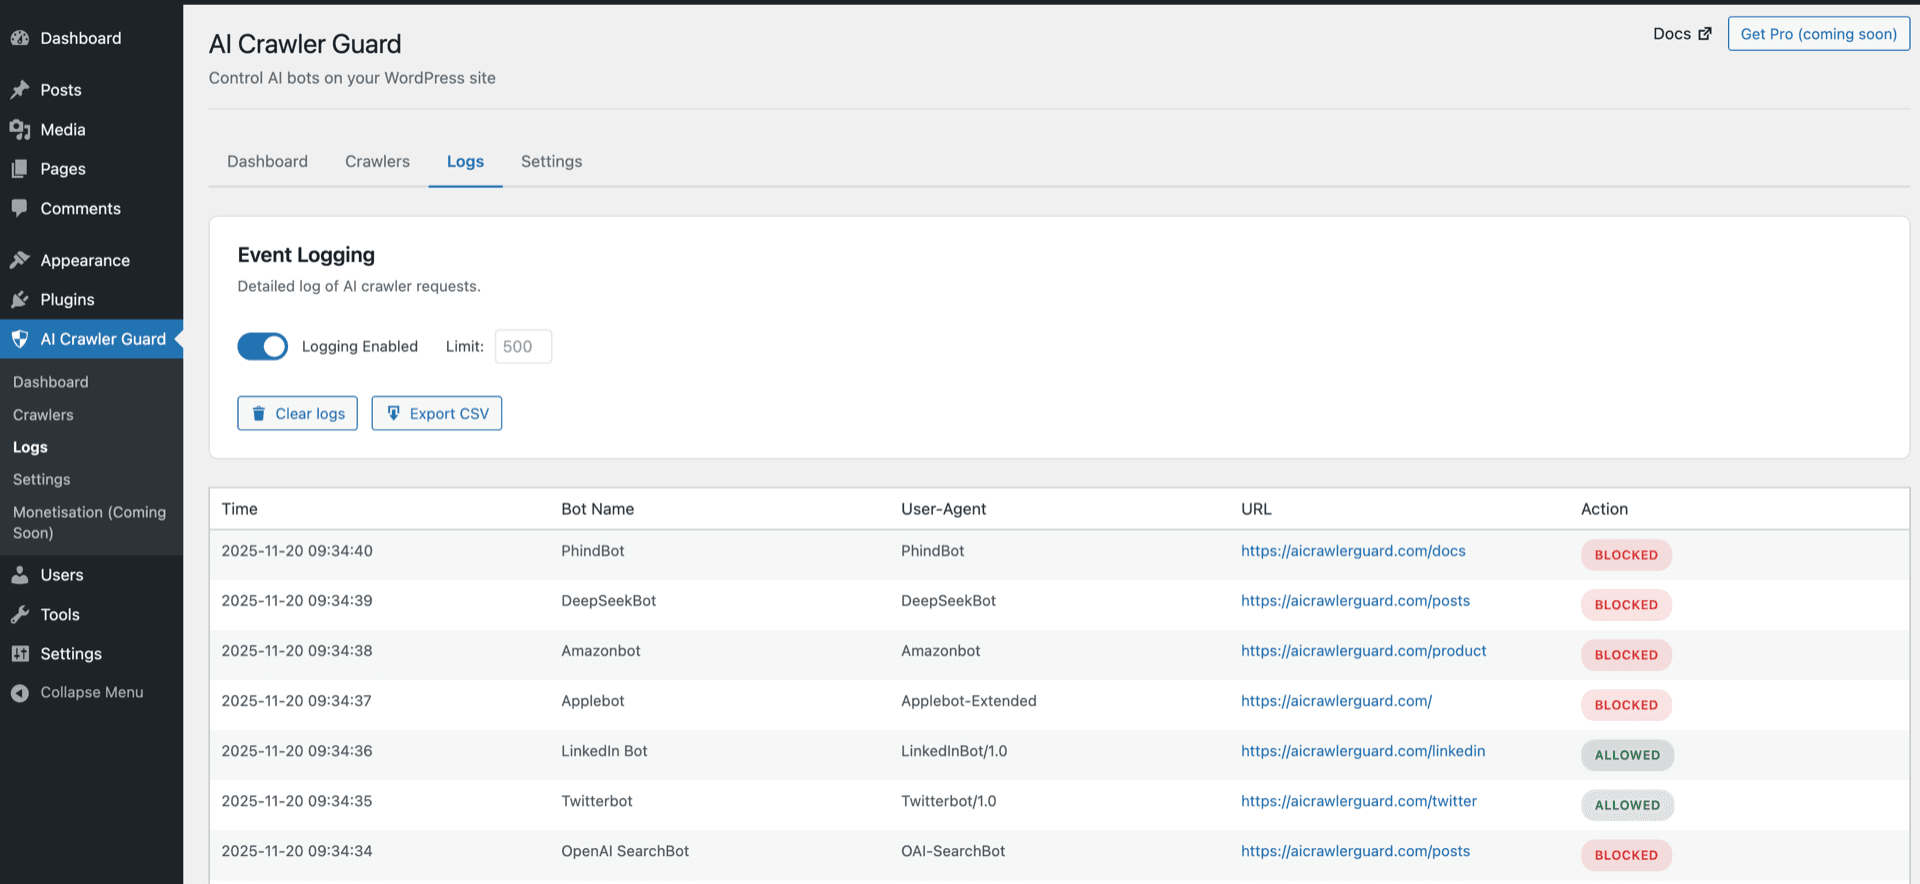This screenshot has width=1920, height=884.
Task: Open Logs submenu in sidebar
Action: (30, 447)
